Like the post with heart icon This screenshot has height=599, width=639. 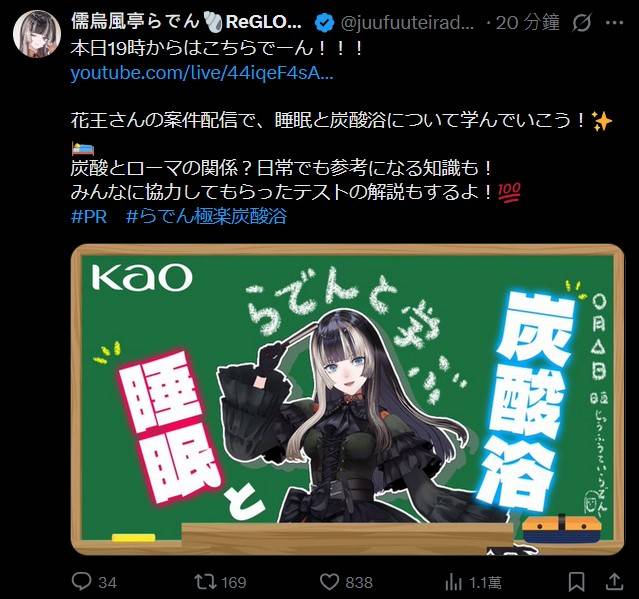click(x=329, y=581)
